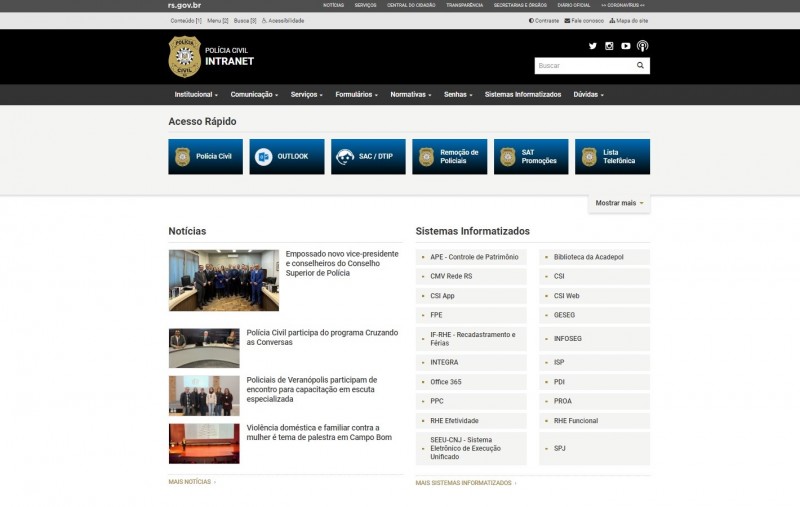The width and height of the screenshot is (800, 507).
Task: Jump to Busca [3] shortcut
Action: pyautogui.click(x=245, y=21)
